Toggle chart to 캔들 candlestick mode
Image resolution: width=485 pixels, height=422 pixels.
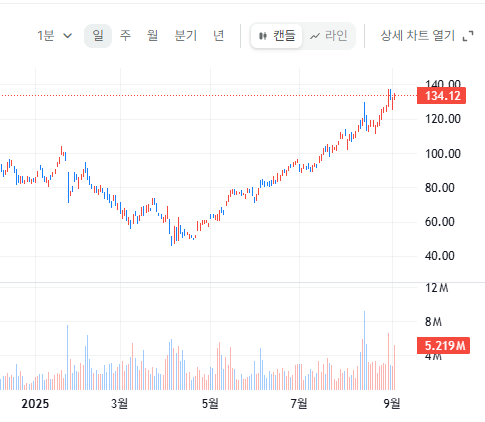click(x=277, y=36)
